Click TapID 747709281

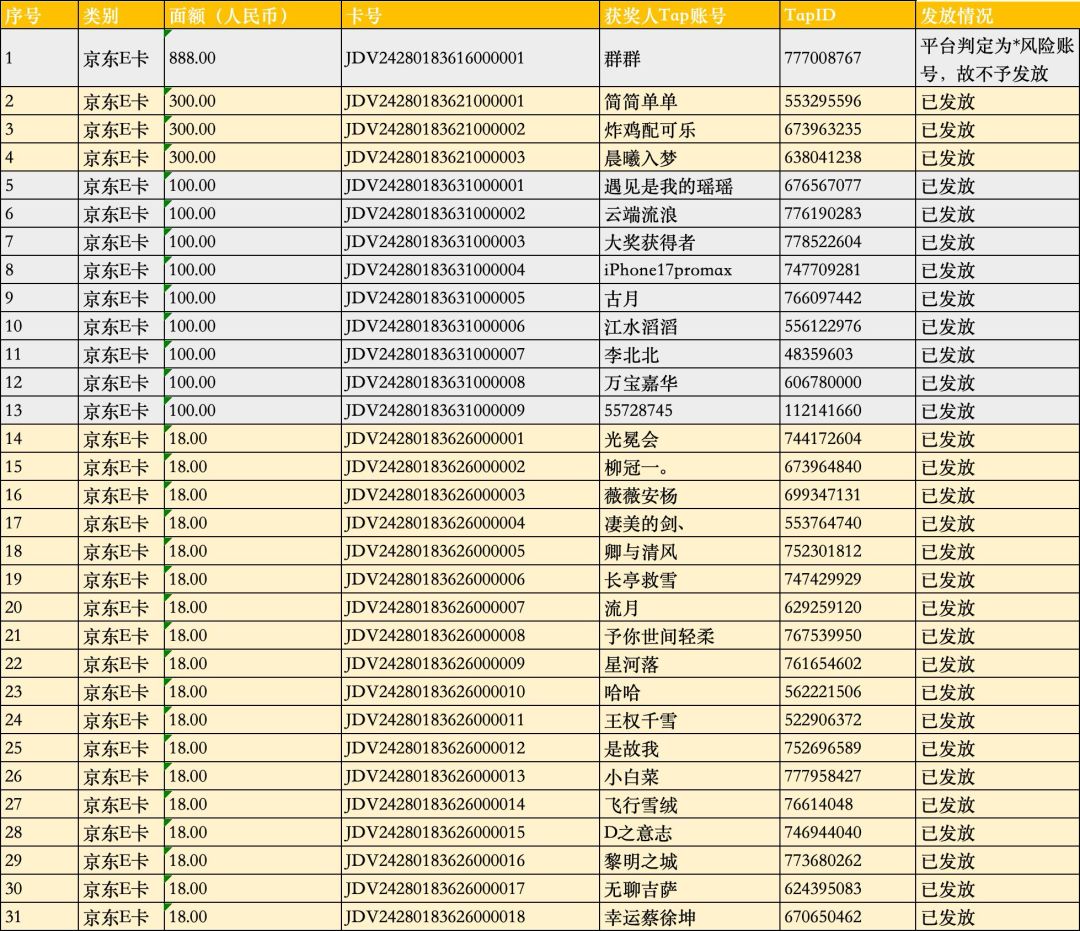pos(822,270)
